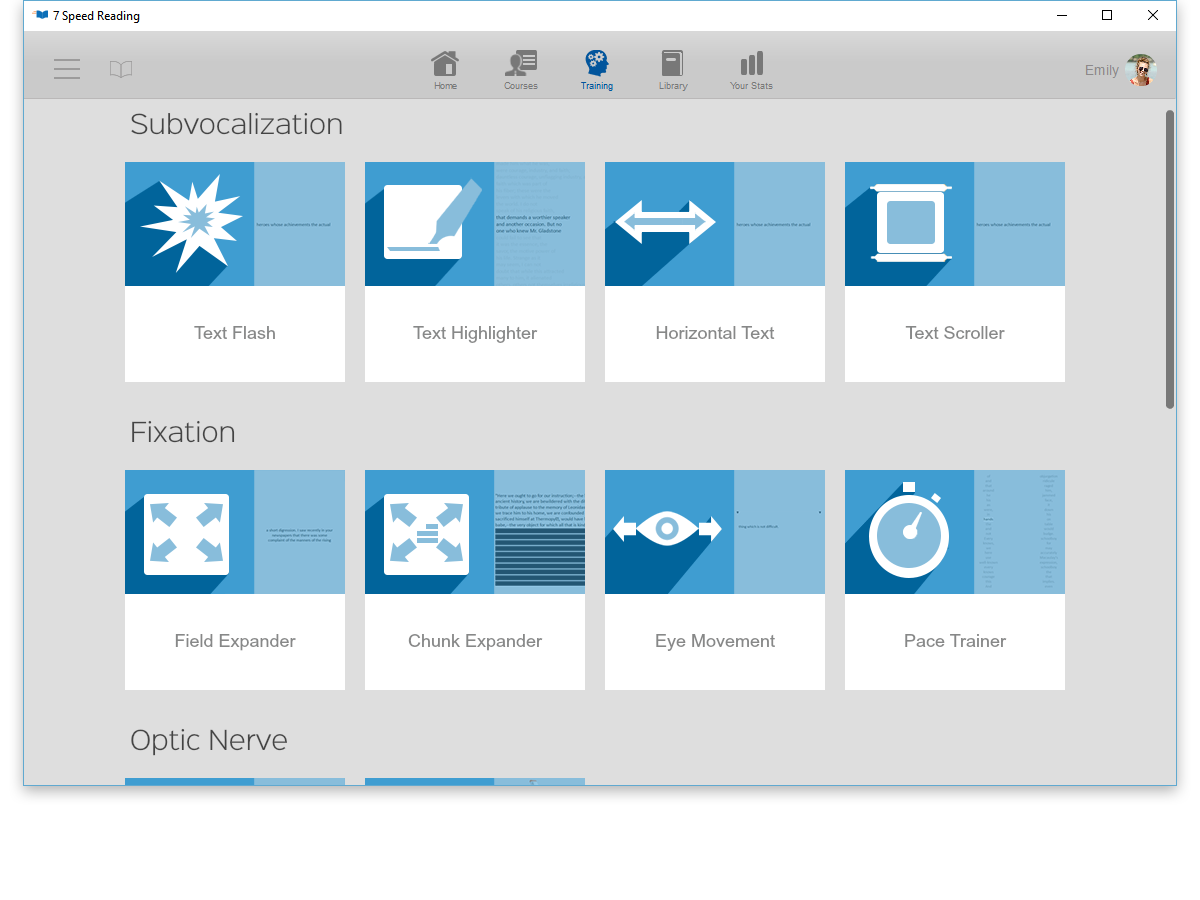Open the Text Scroller exercise label
The image size is (1200, 900).
click(x=955, y=333)
